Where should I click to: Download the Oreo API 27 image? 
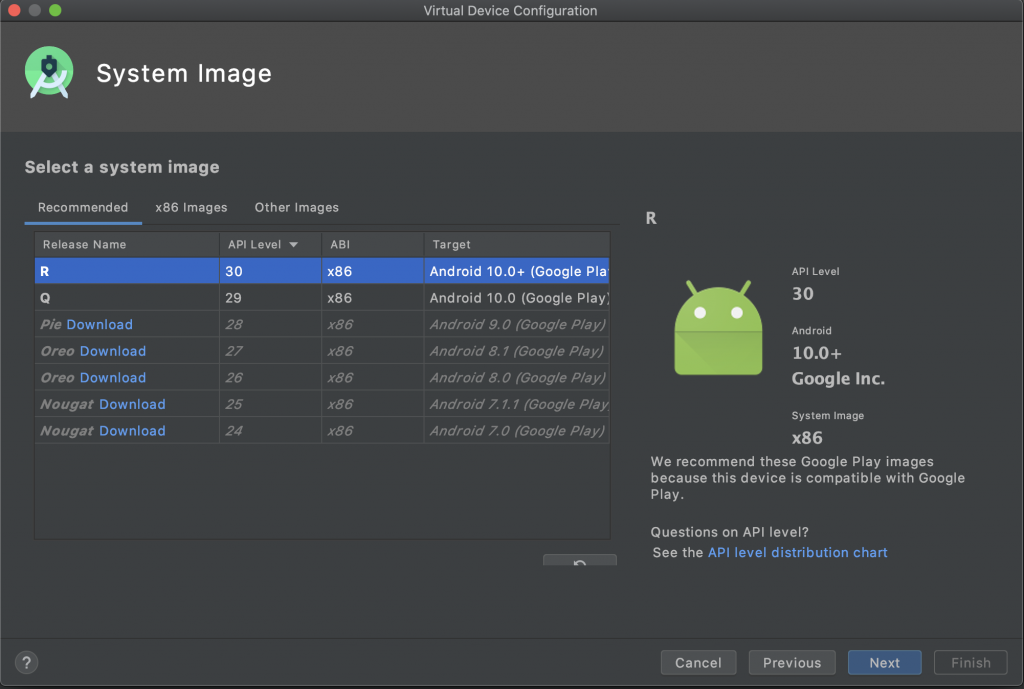(113, 351)
